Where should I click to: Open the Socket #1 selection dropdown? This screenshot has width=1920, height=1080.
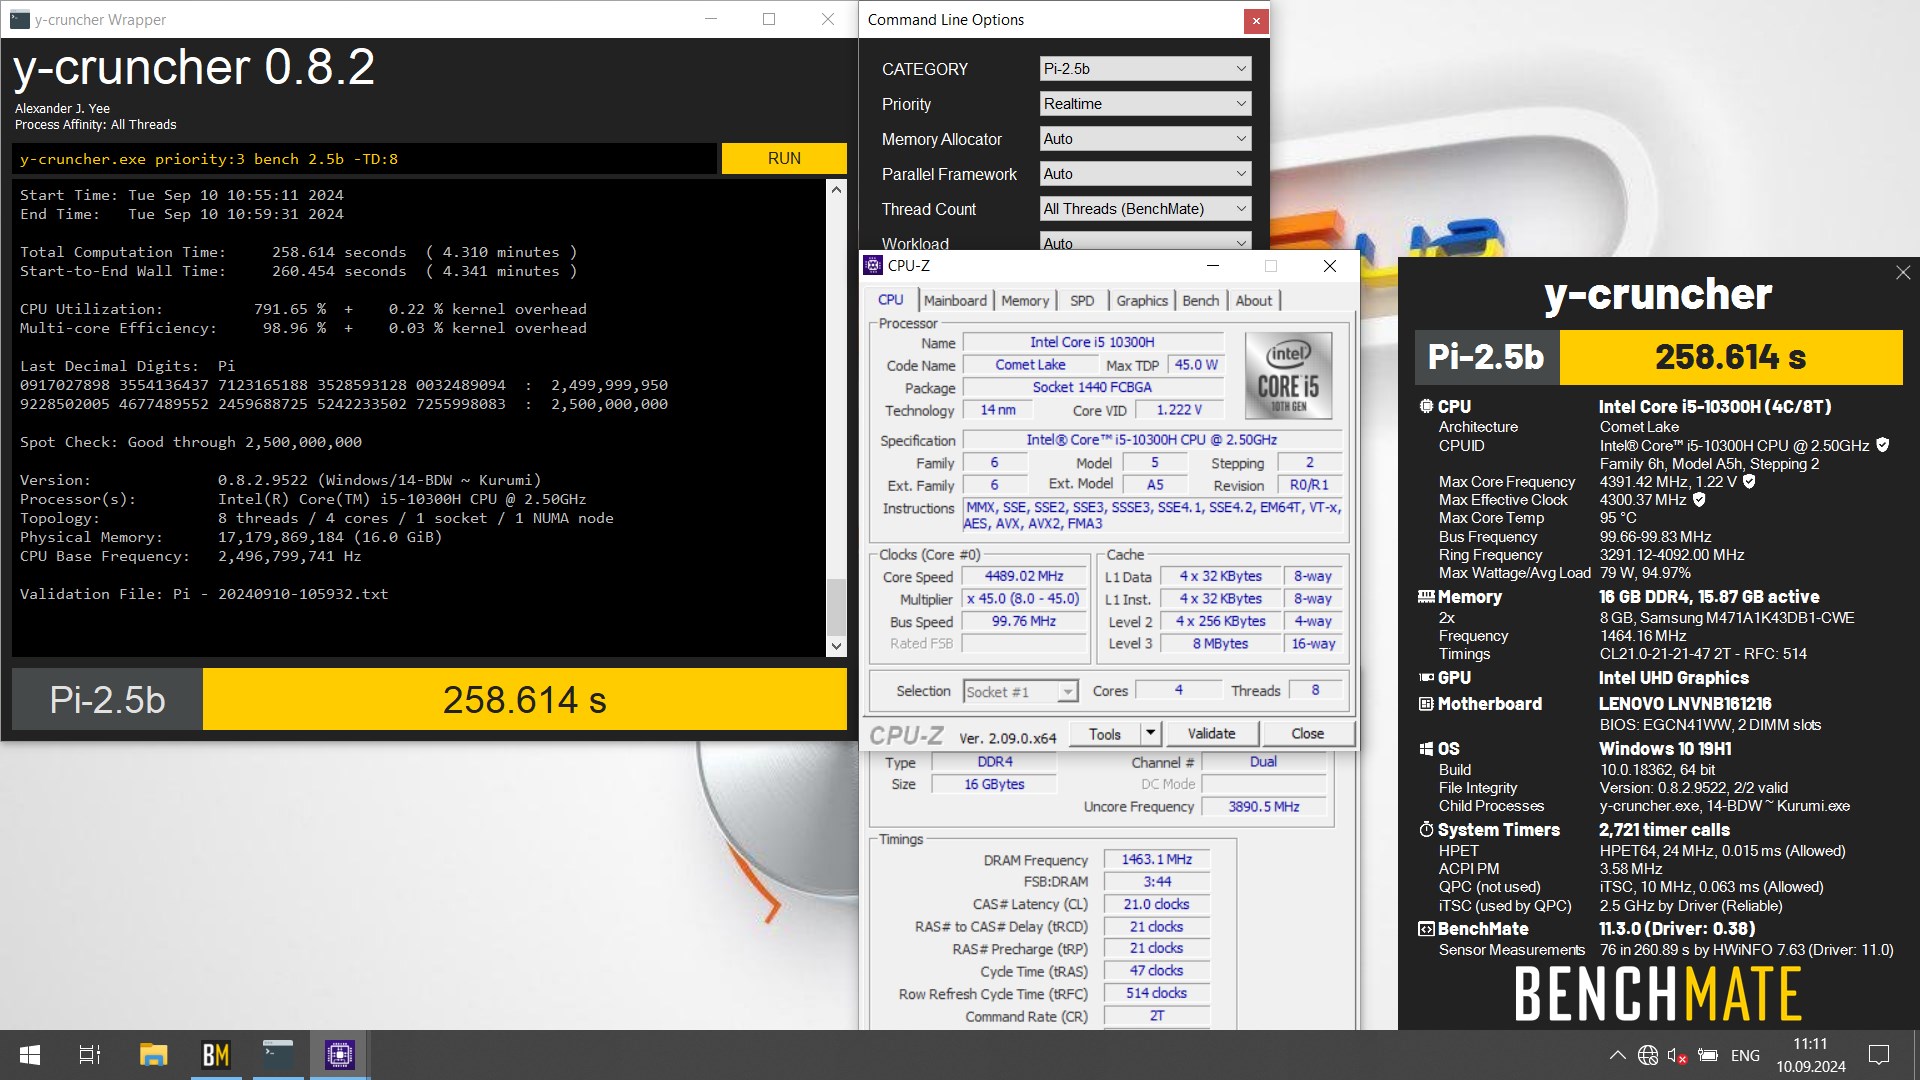pos(1020,692)
